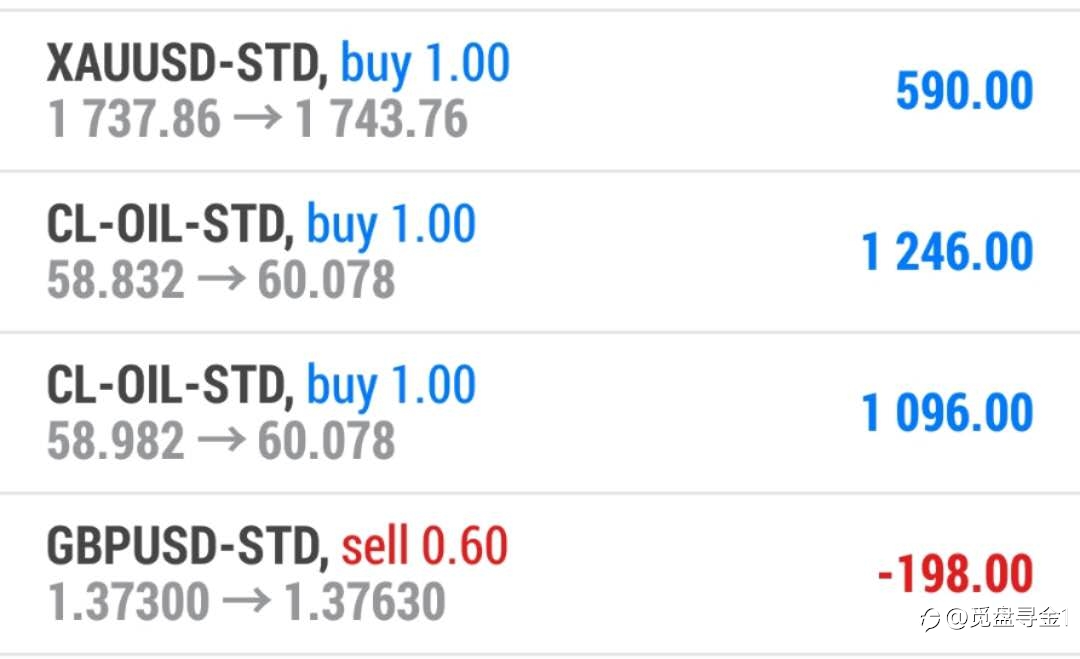Click the Weibo watermark logo icon
This screenshot has height=659, width=1080.
pyautogui.click(x=930, y=619)
